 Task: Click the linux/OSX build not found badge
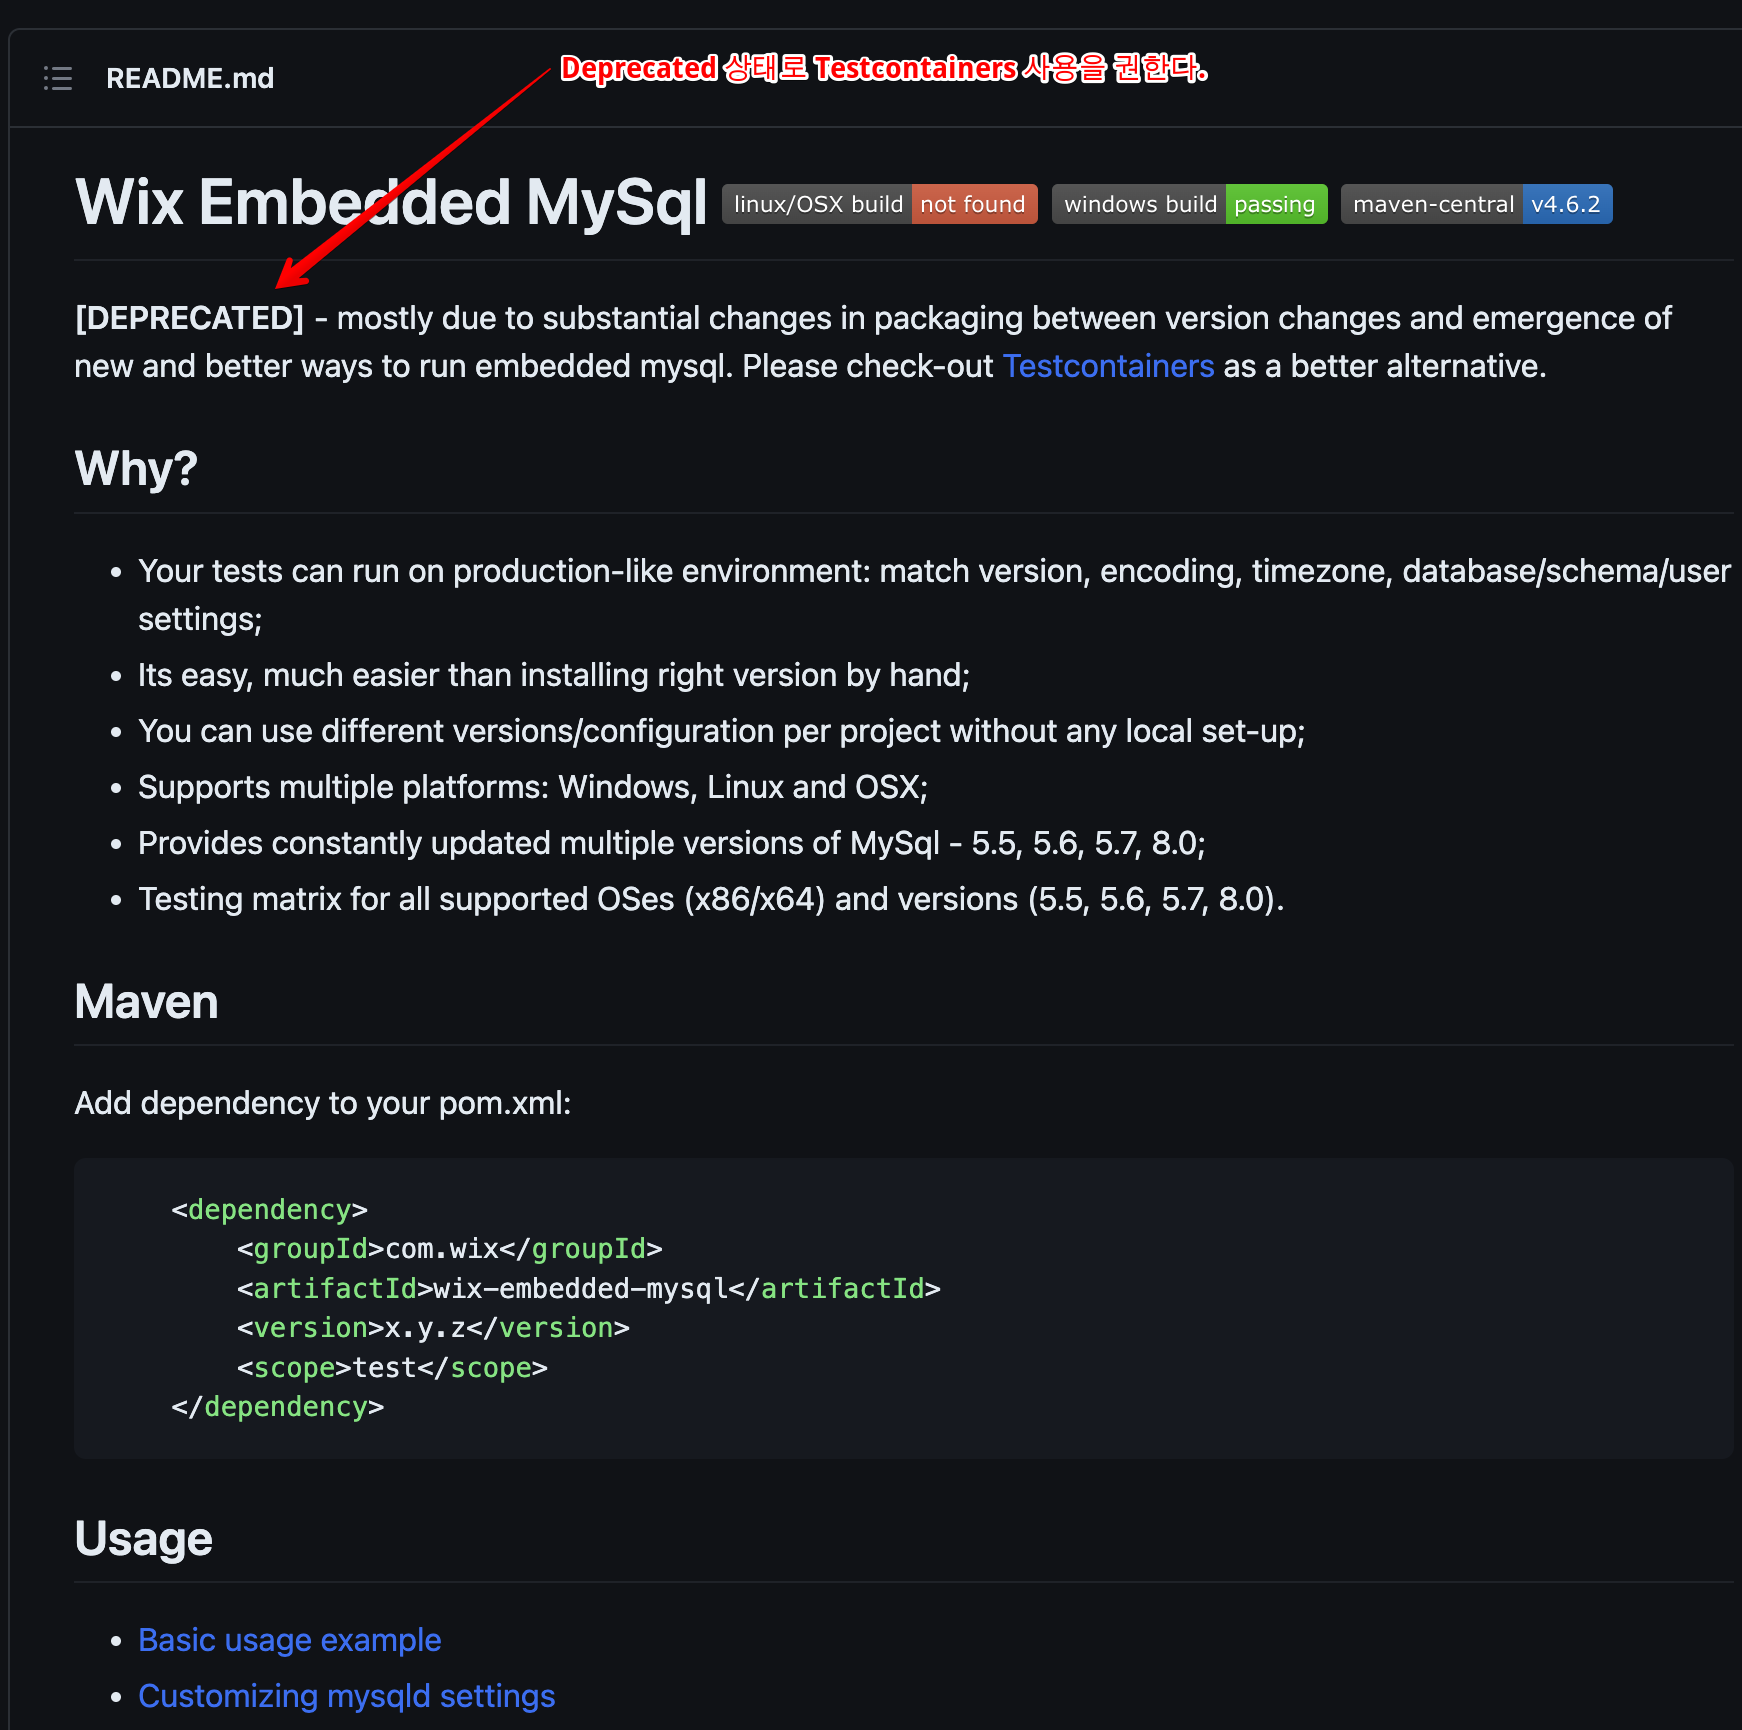[879, 204]
